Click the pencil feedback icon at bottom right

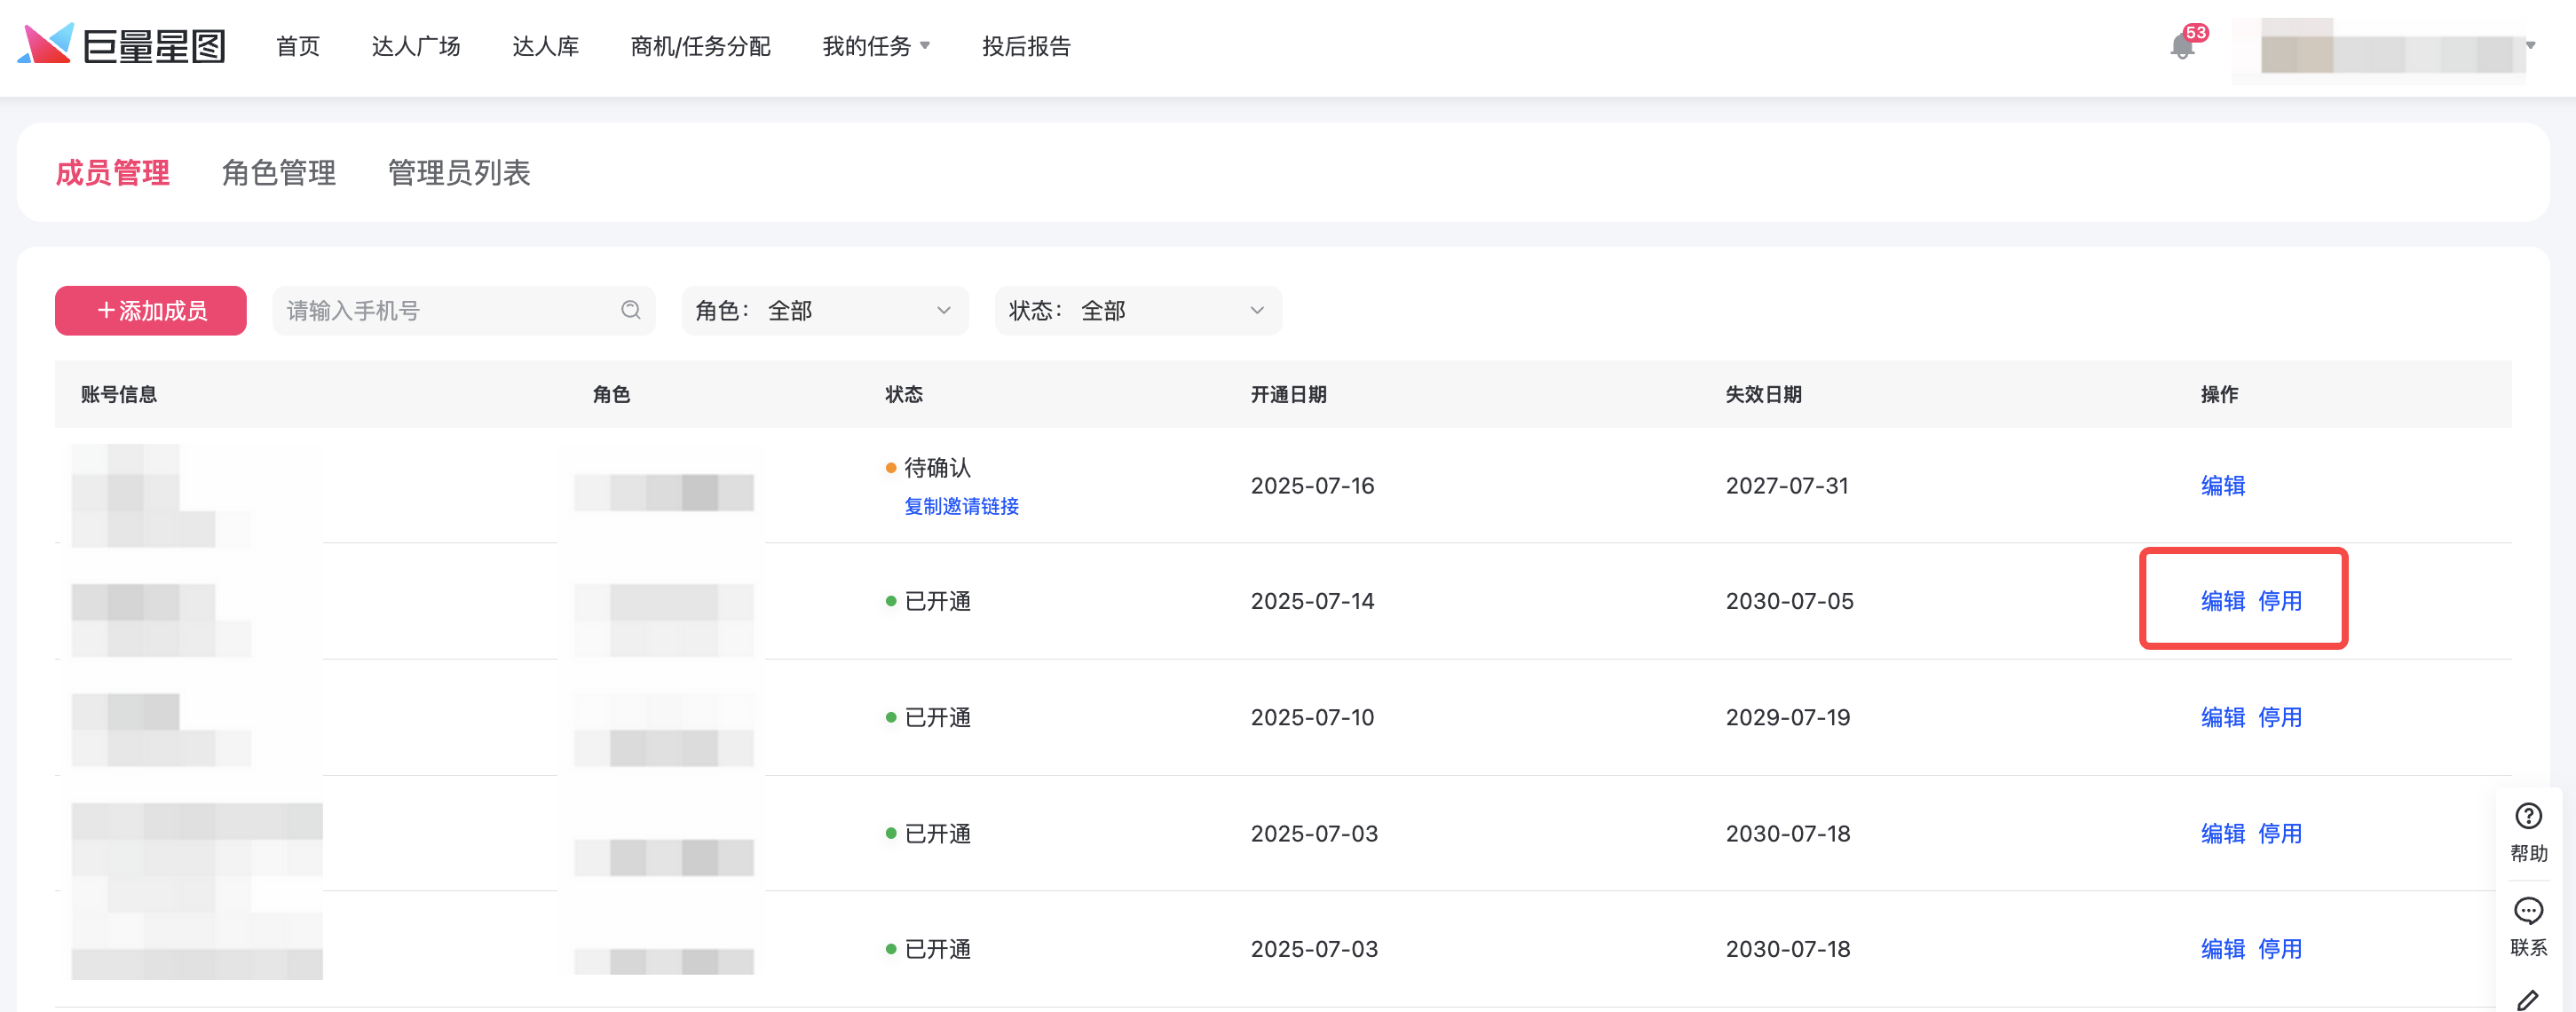[2528, 999]
